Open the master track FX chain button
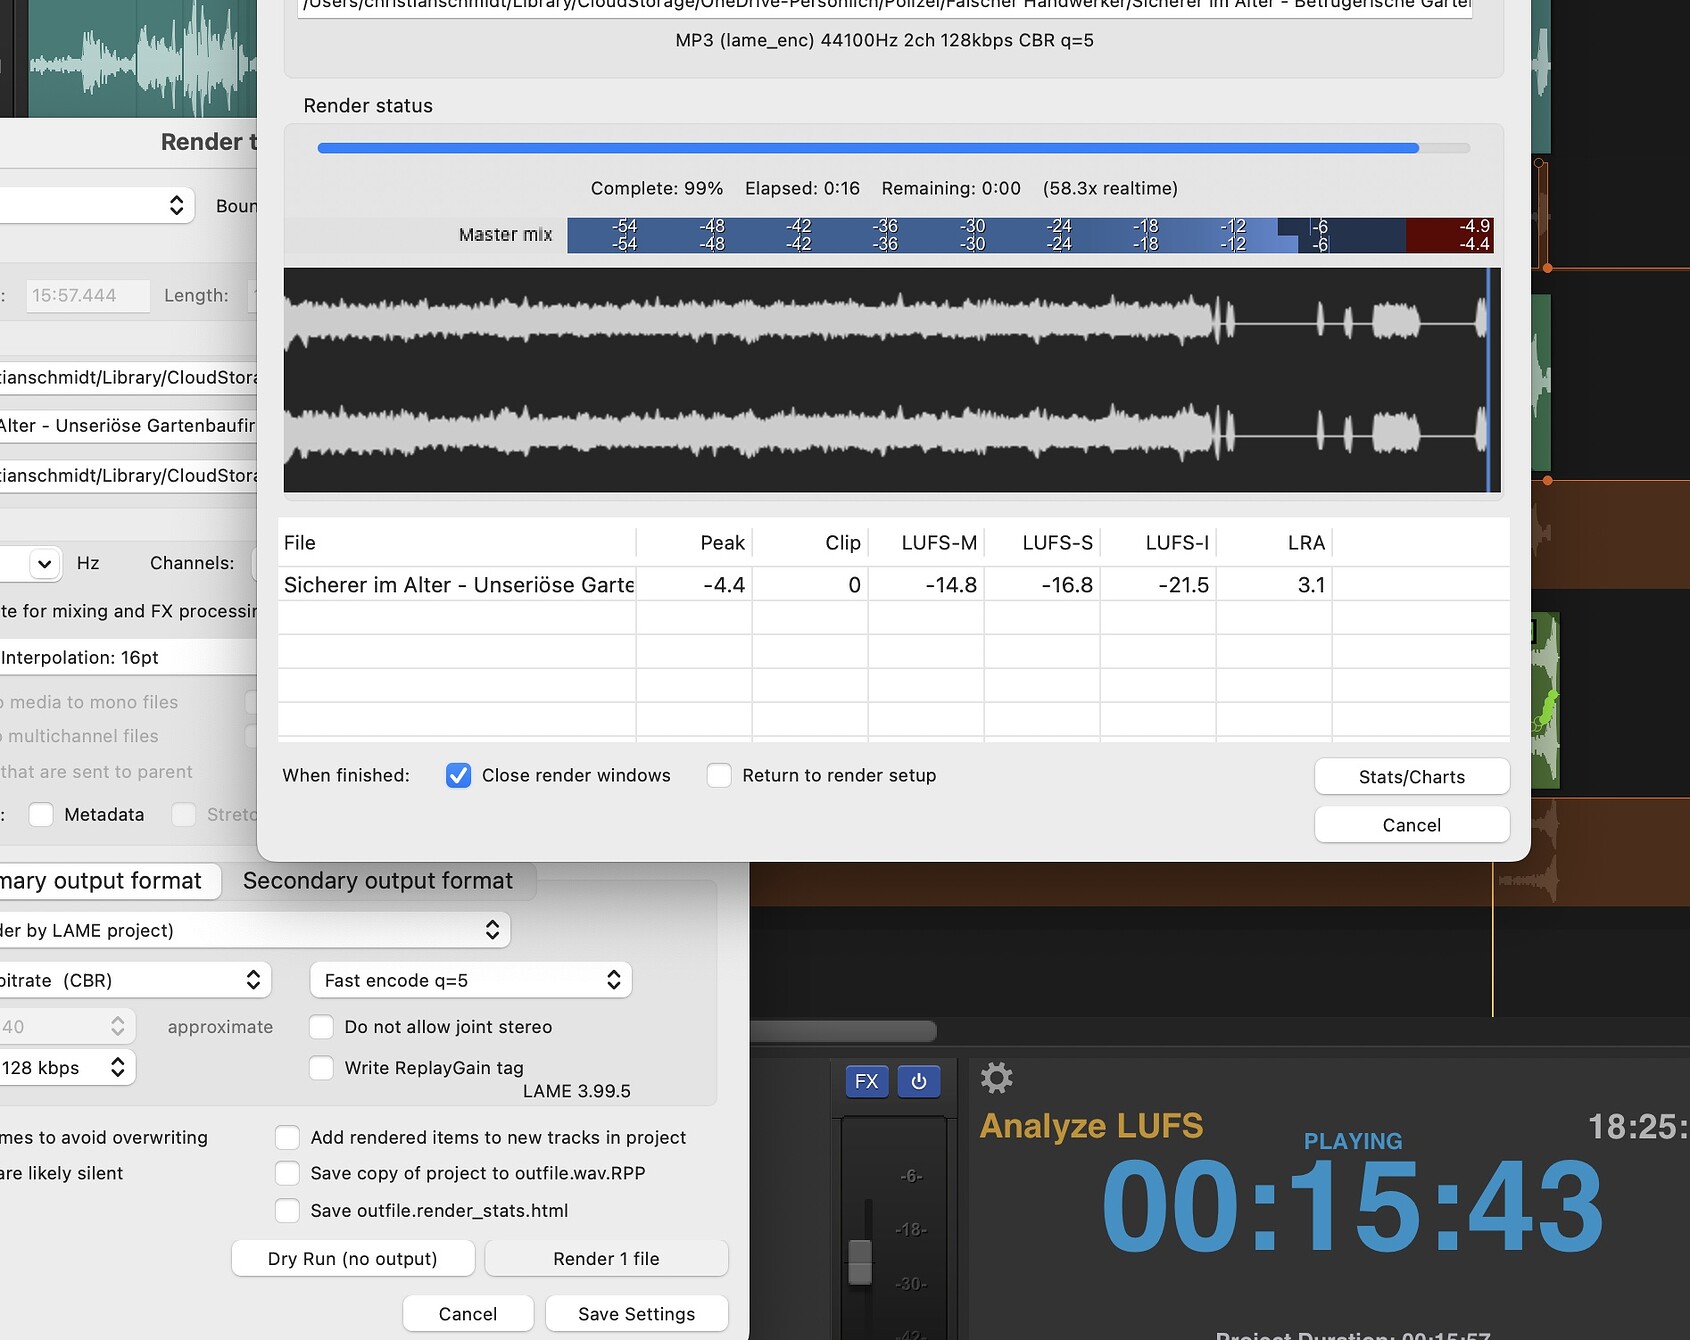 tap(867, 1081)
